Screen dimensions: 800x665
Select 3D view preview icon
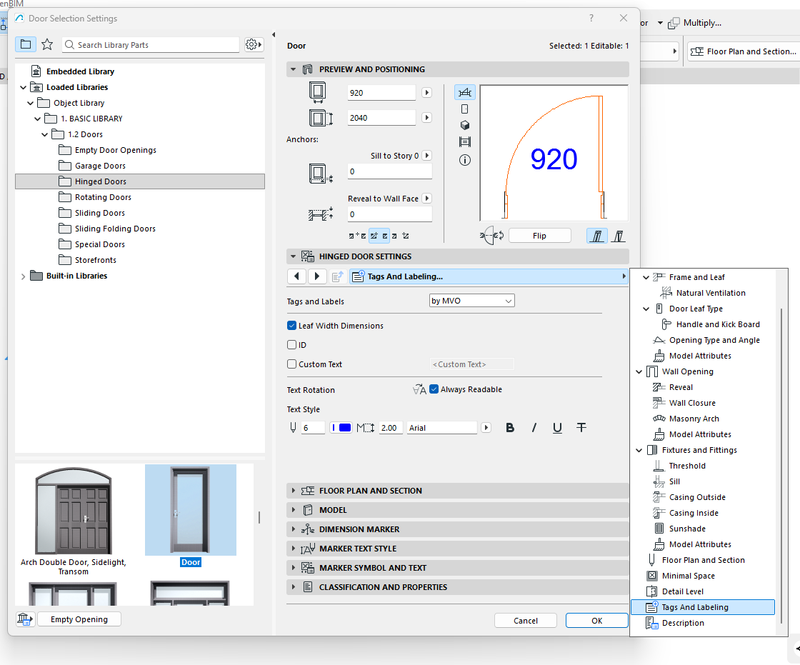(x=464, y=125)
